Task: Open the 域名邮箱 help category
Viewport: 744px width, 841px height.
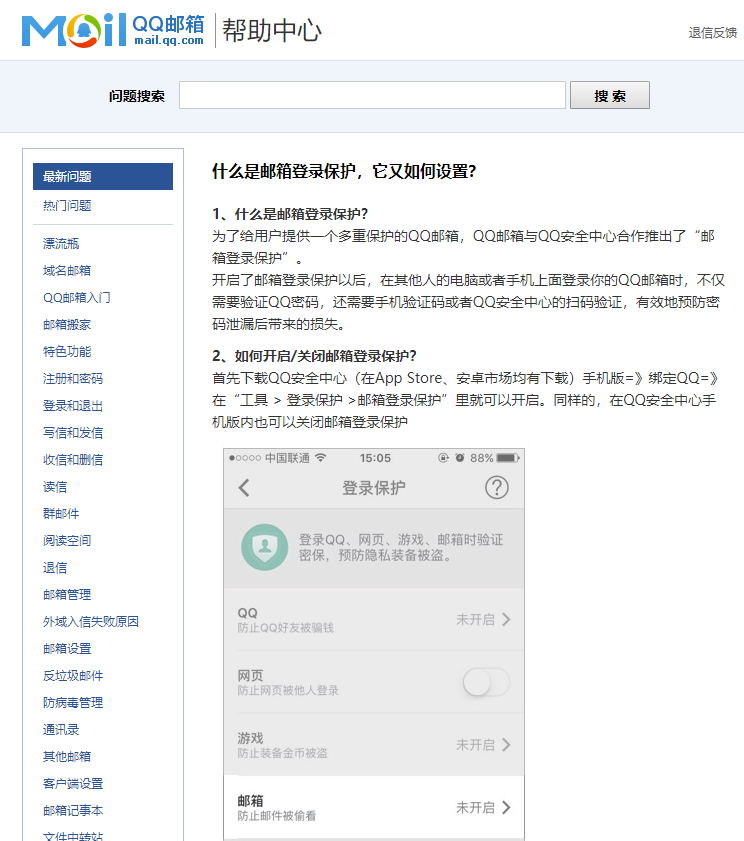Action: pos(67,270)
